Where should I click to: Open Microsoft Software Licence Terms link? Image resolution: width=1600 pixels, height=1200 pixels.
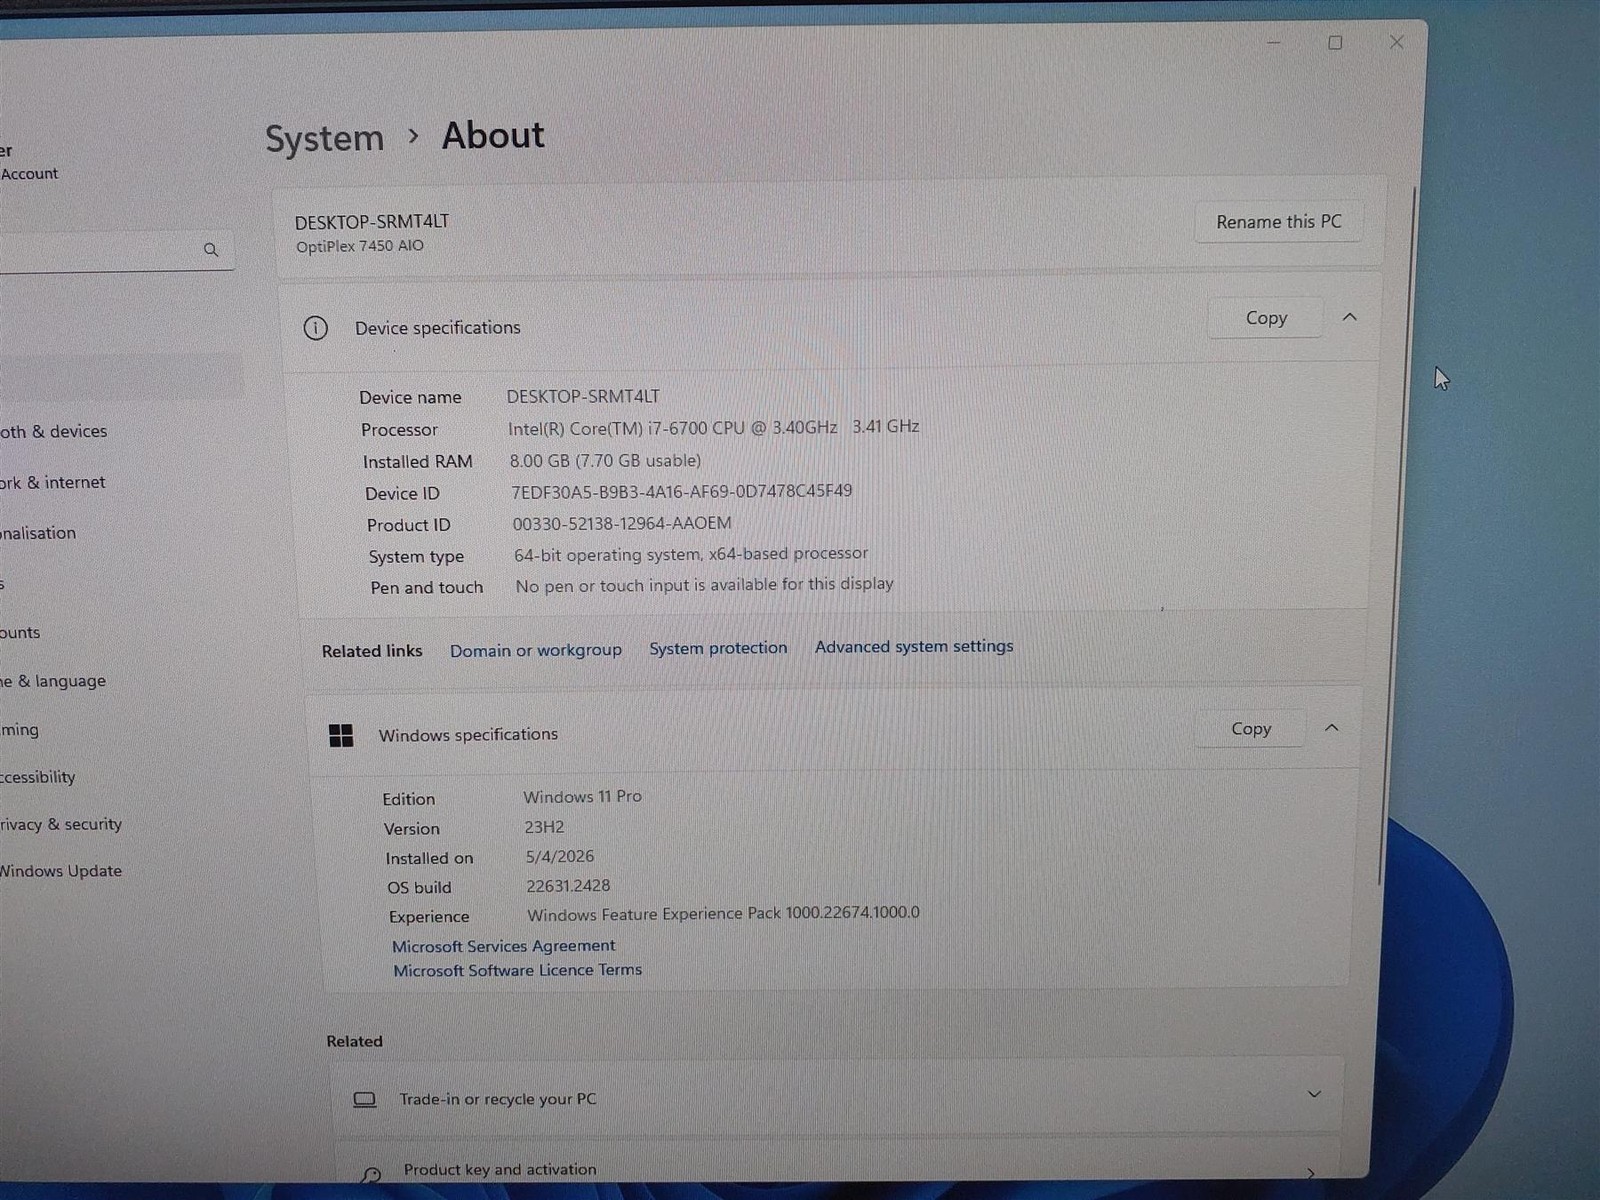[518, 970]
